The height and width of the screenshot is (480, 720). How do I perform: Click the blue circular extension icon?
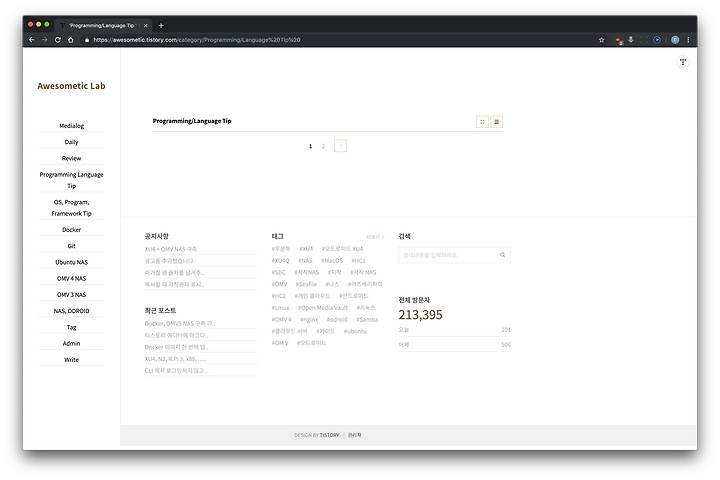[x=657, y=40]
